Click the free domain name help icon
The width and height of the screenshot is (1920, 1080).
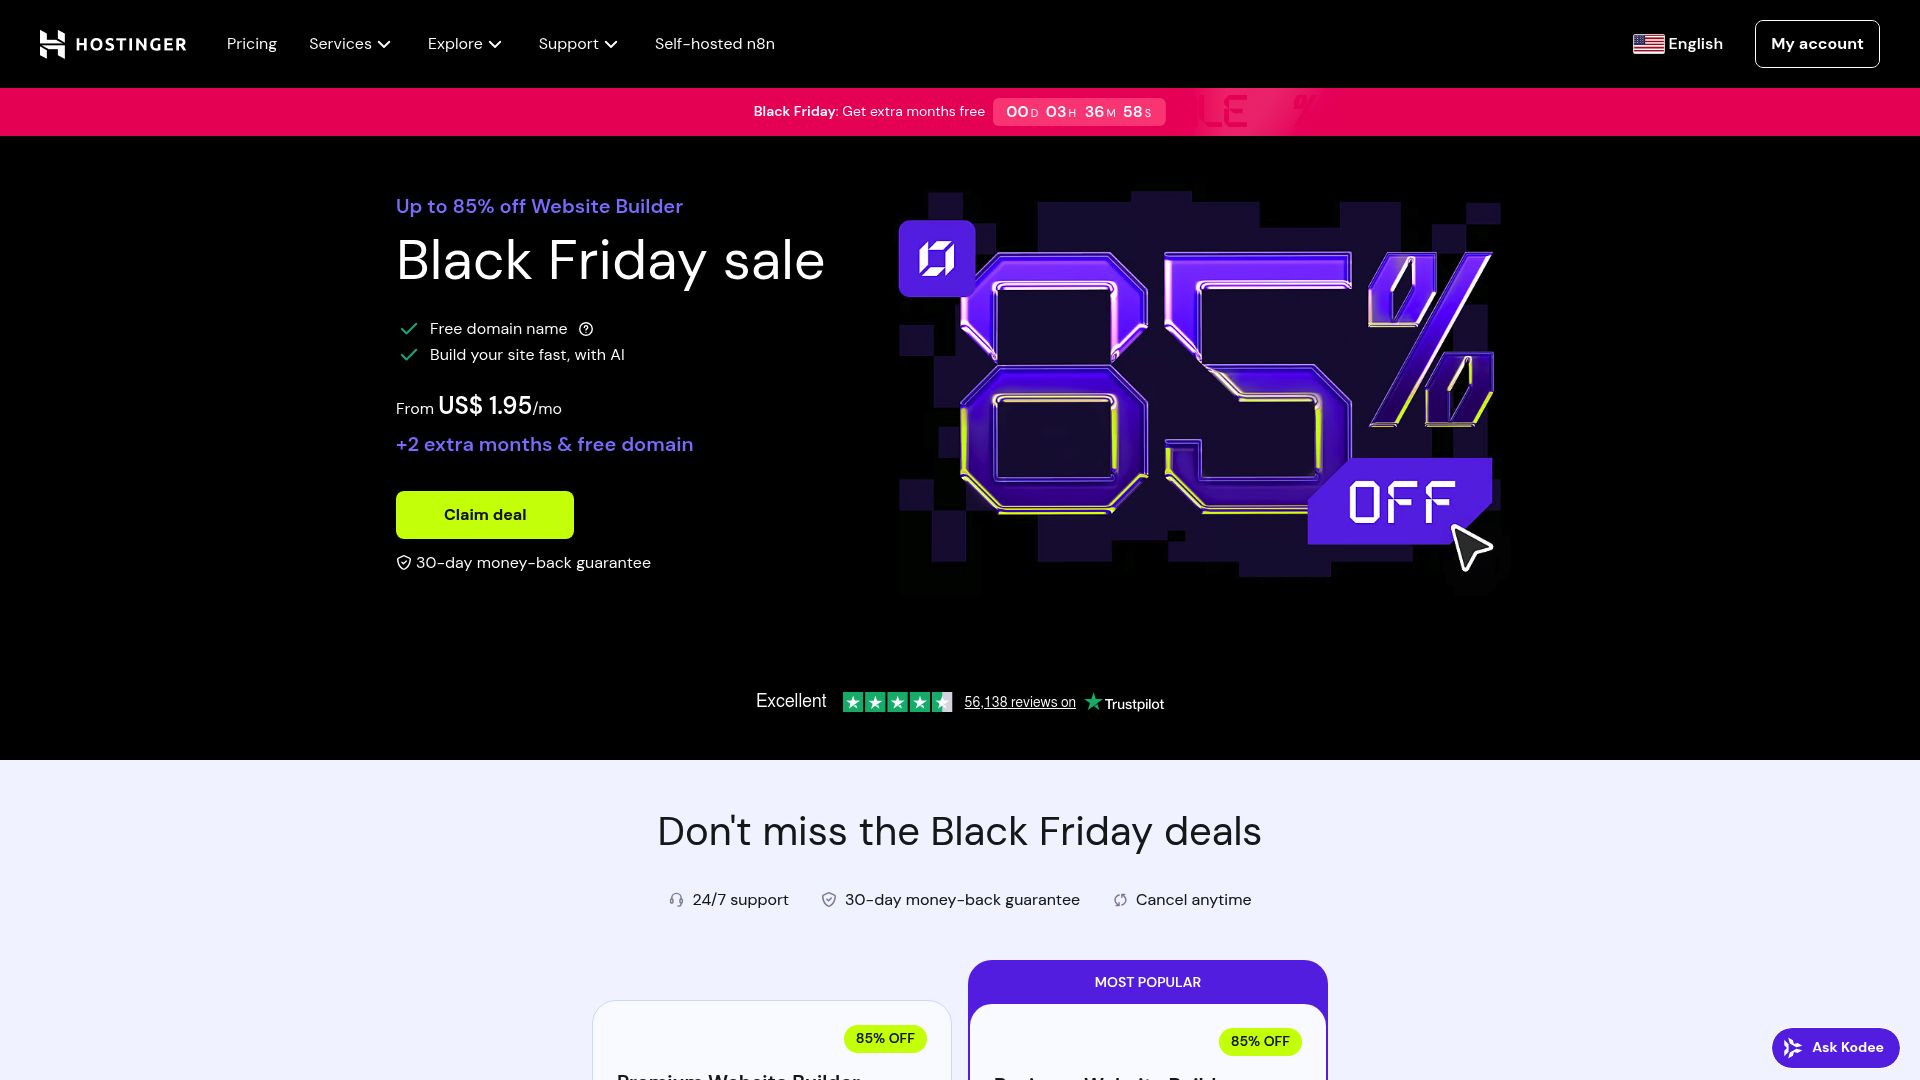coord(586,329)
